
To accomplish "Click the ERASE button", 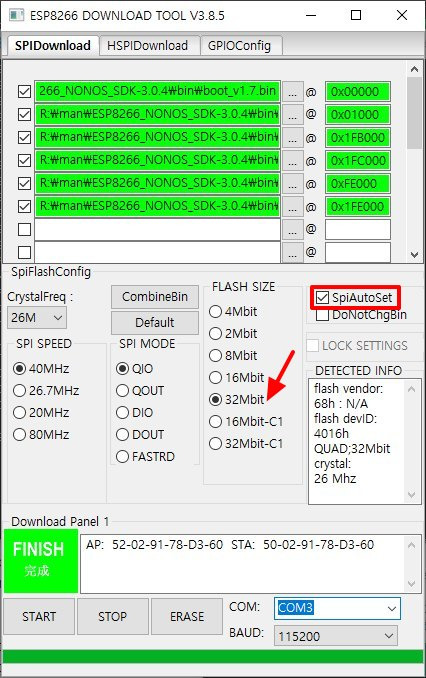I will pyautogui.click(x=187, y=616).
